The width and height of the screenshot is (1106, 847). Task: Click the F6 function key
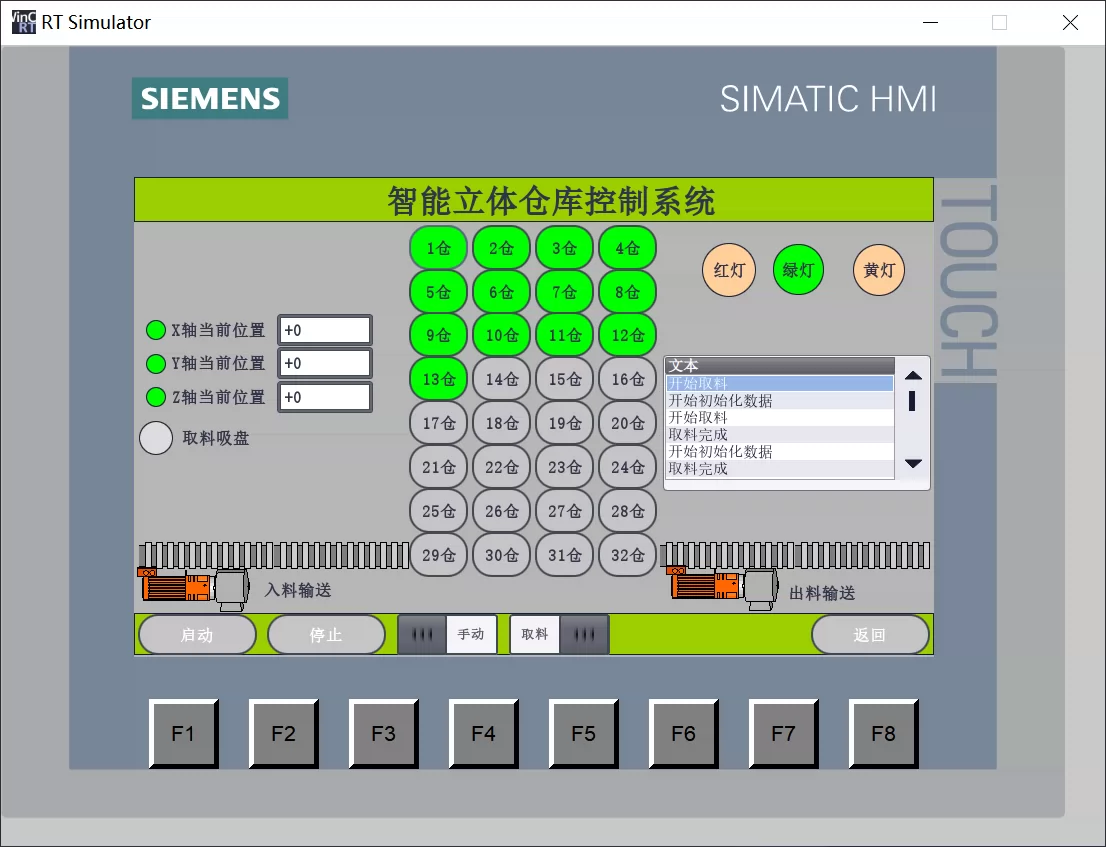tap(683, 733)
